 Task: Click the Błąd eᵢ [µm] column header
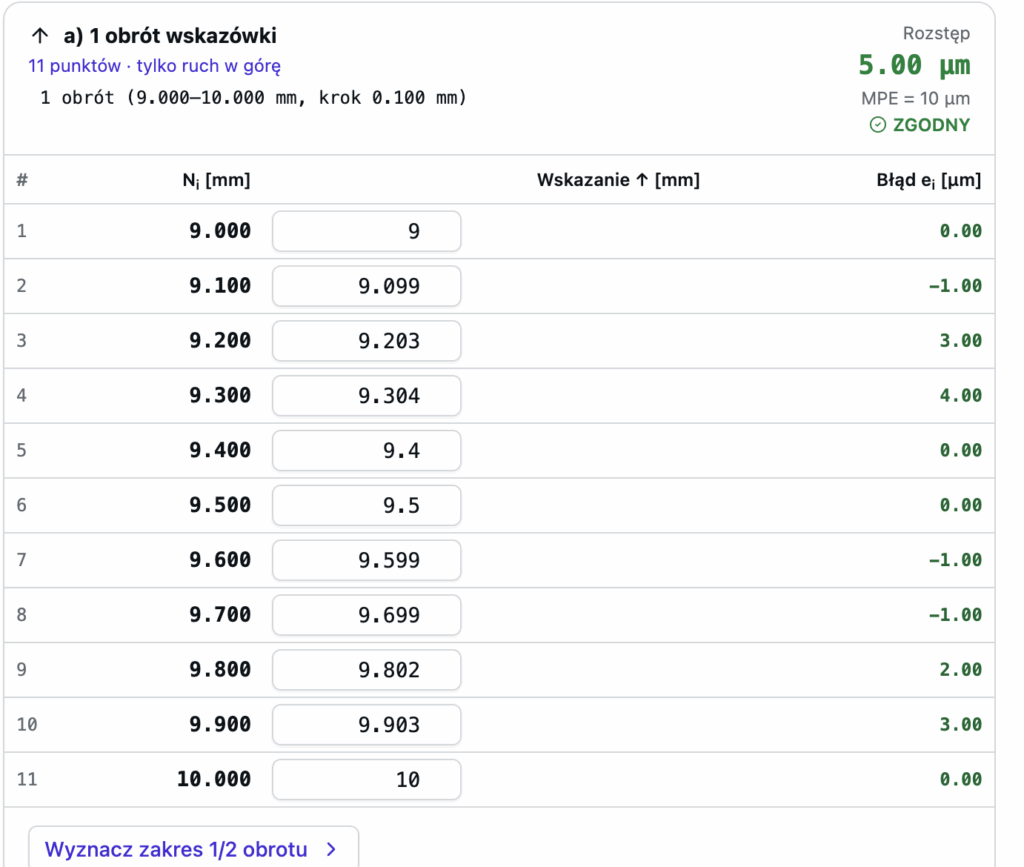coord(929,180)
